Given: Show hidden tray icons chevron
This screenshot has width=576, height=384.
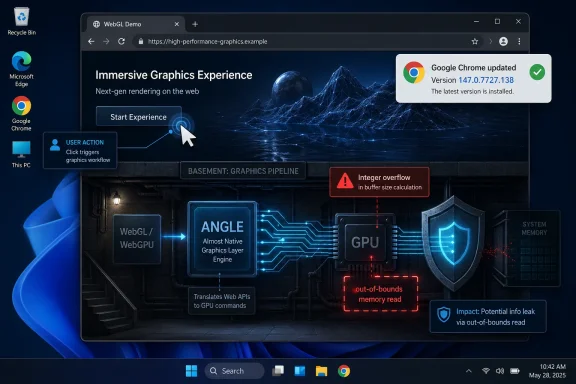Looking at the screenshot, I should tap(469, 371).
